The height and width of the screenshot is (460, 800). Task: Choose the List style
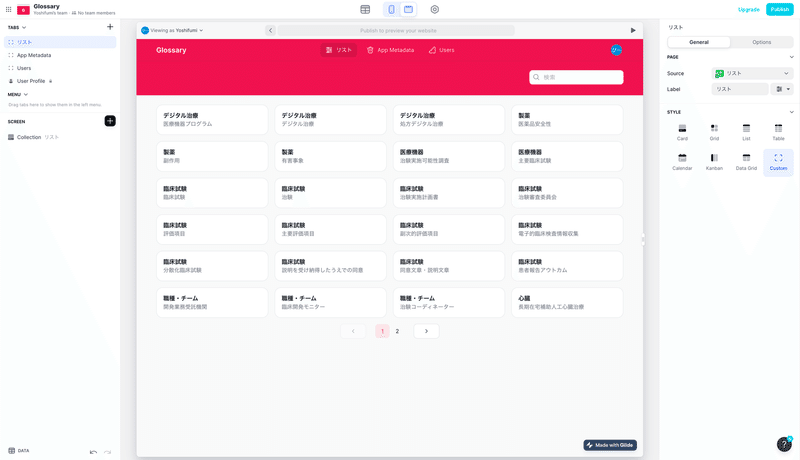(x=746, y=132)
